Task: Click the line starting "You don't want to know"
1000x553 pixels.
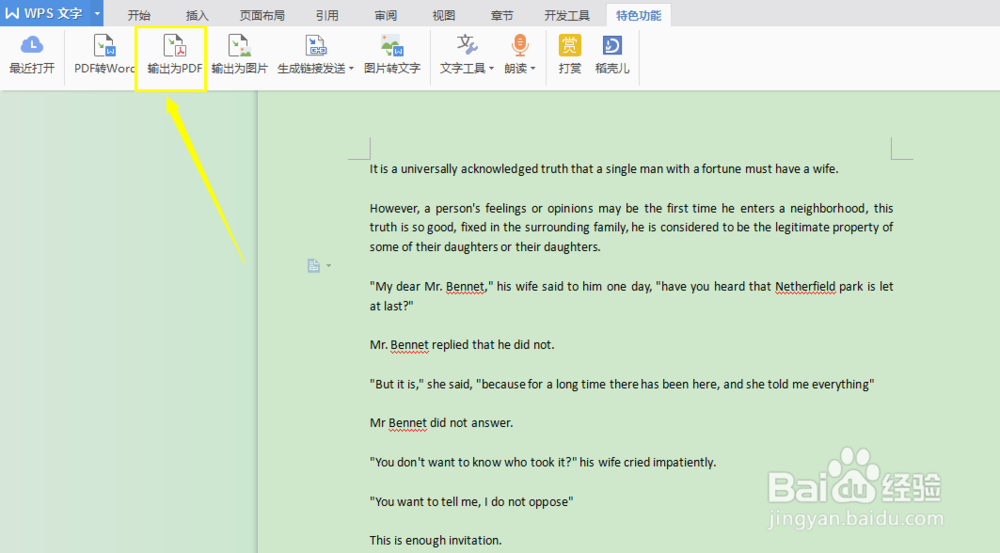Action: [543, 462]
